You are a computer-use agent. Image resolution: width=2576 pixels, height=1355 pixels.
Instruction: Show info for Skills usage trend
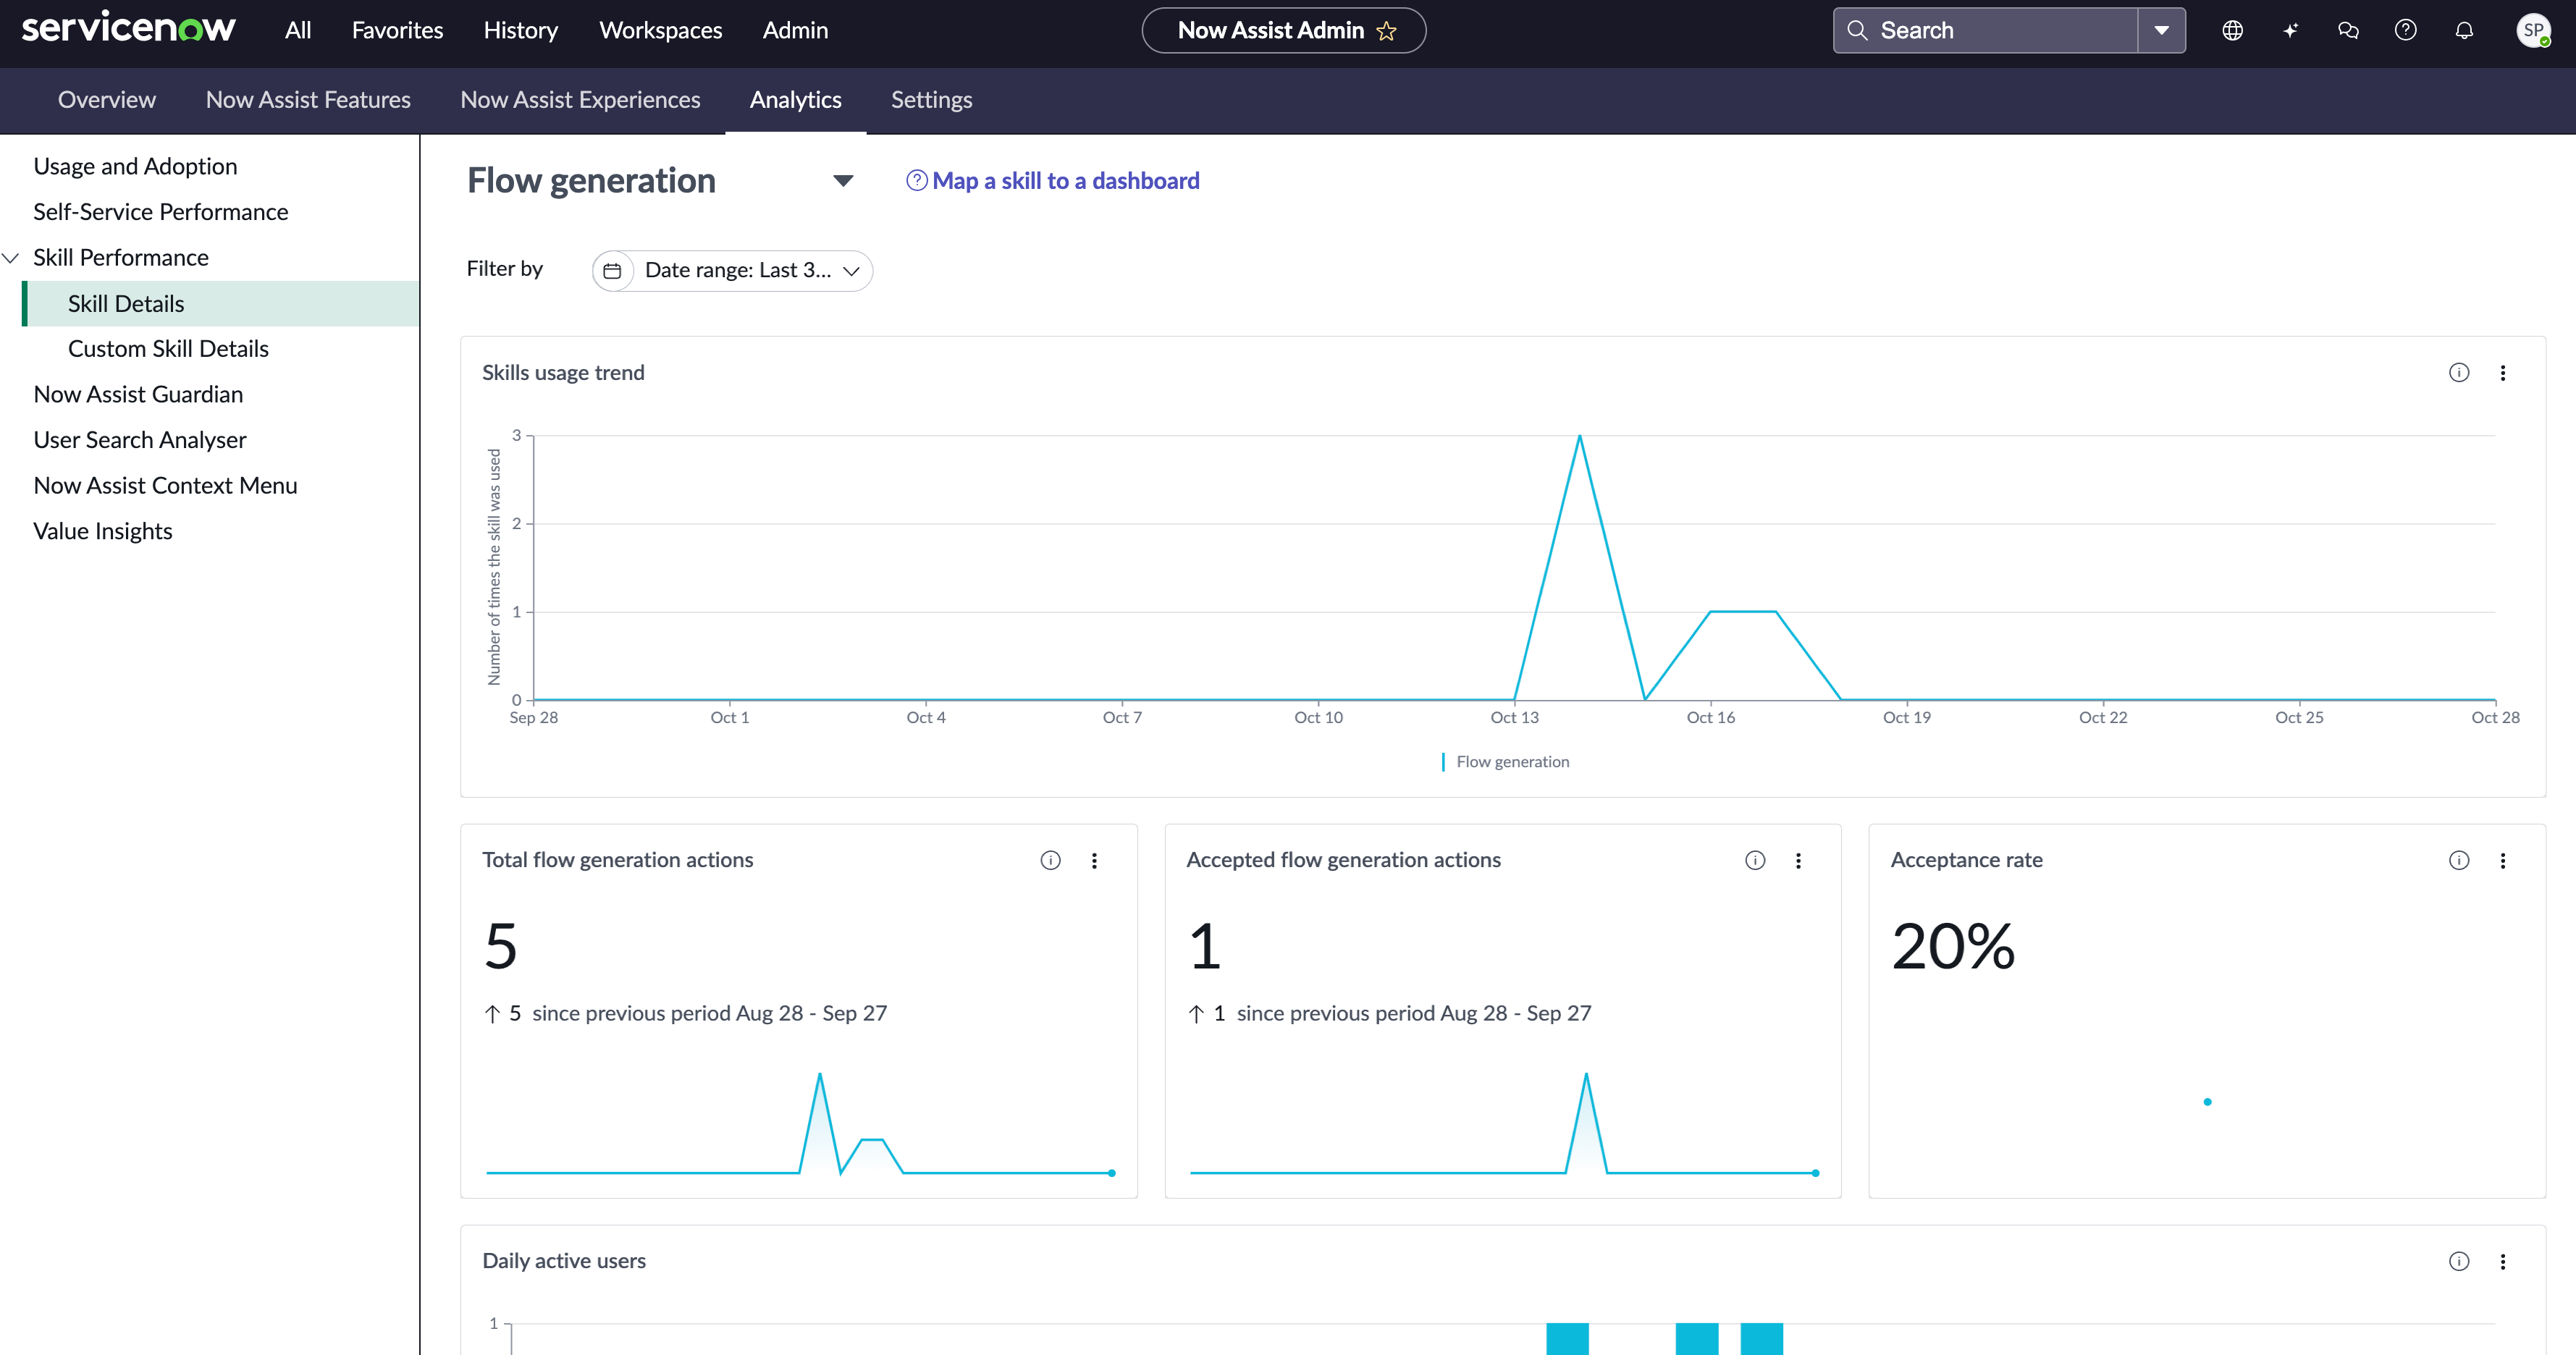point(2459,373)
